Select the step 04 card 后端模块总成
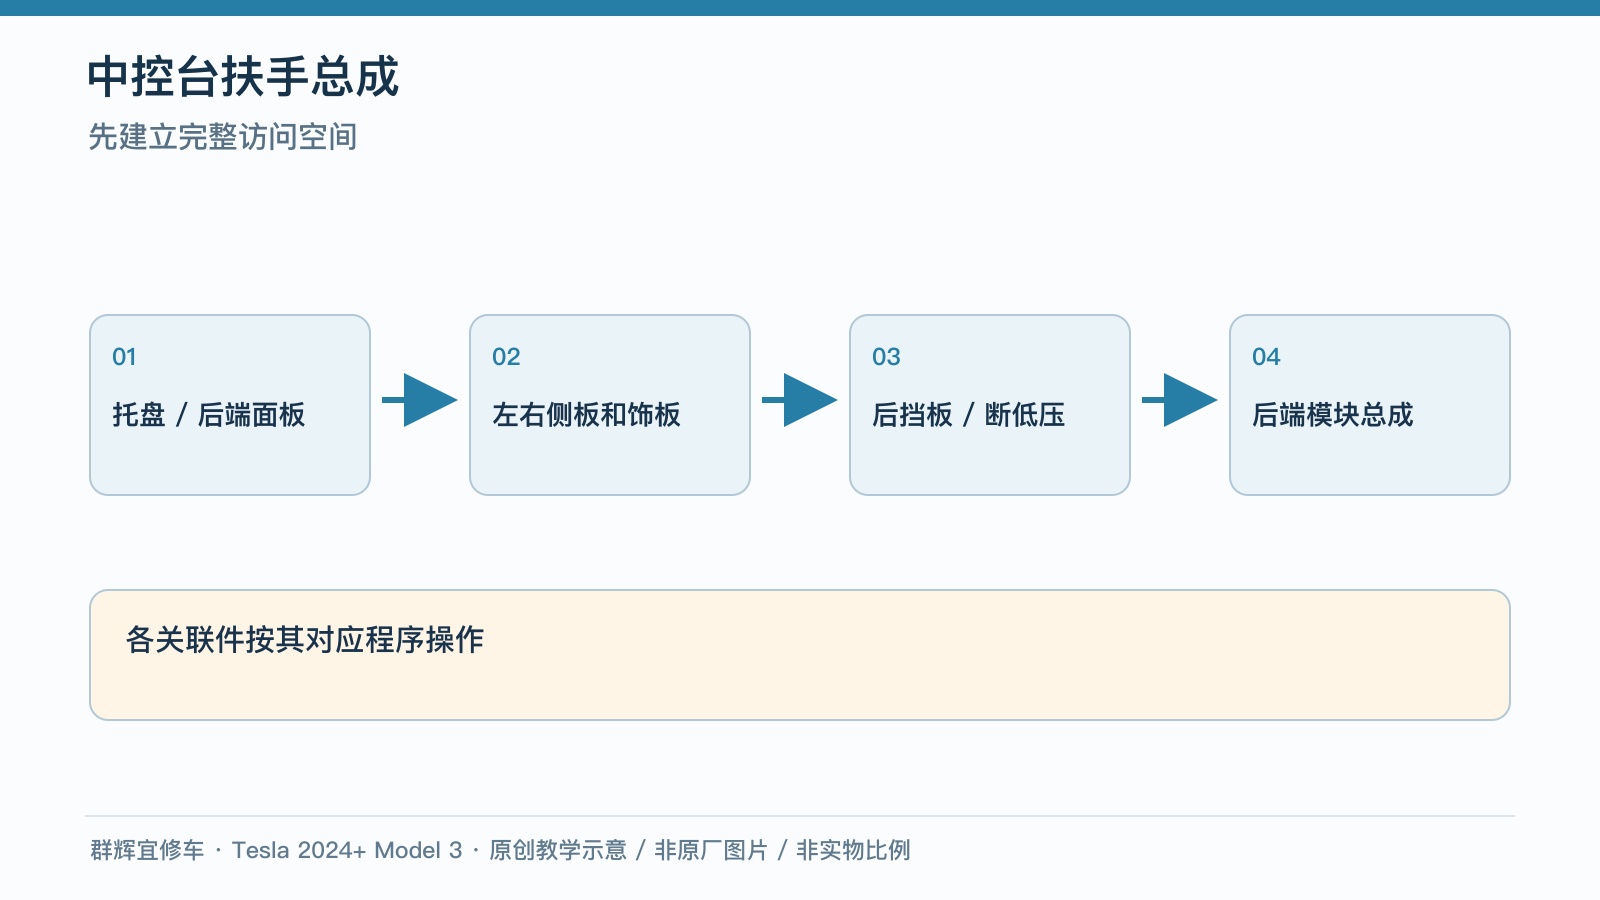Screen dimensions: 1600x900 point(1370,405)
